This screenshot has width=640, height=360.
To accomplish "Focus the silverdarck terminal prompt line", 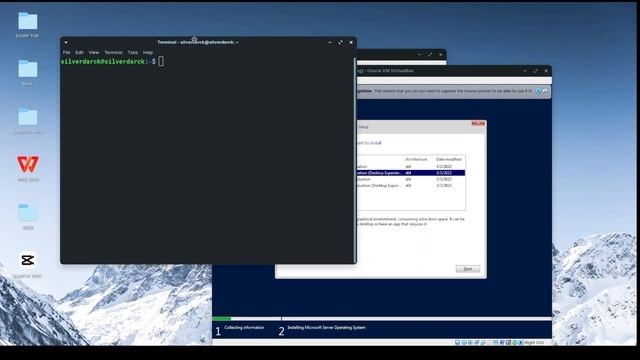I will [x=112, y=62].
